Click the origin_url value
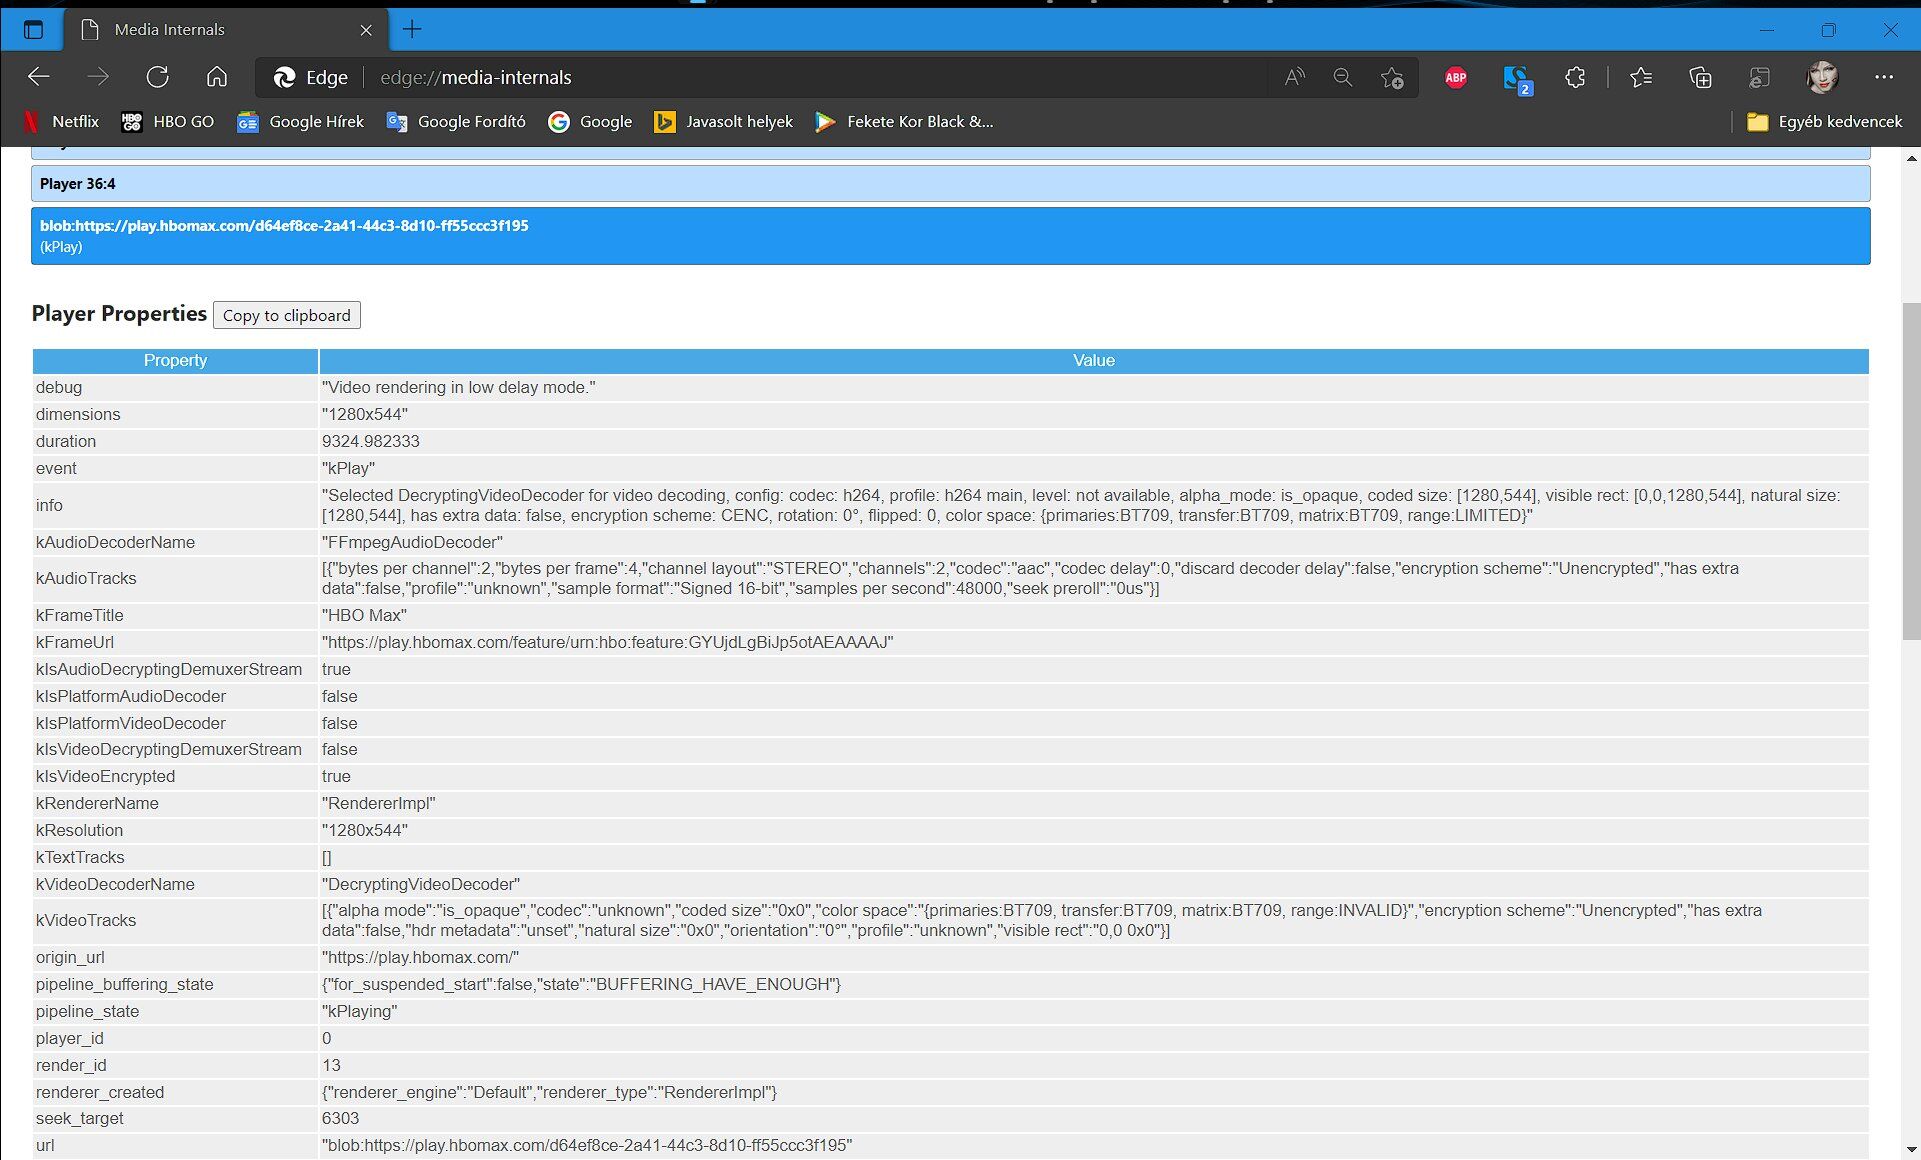Viewport: 1921px width, 1160px height. [x=420, y=957]
